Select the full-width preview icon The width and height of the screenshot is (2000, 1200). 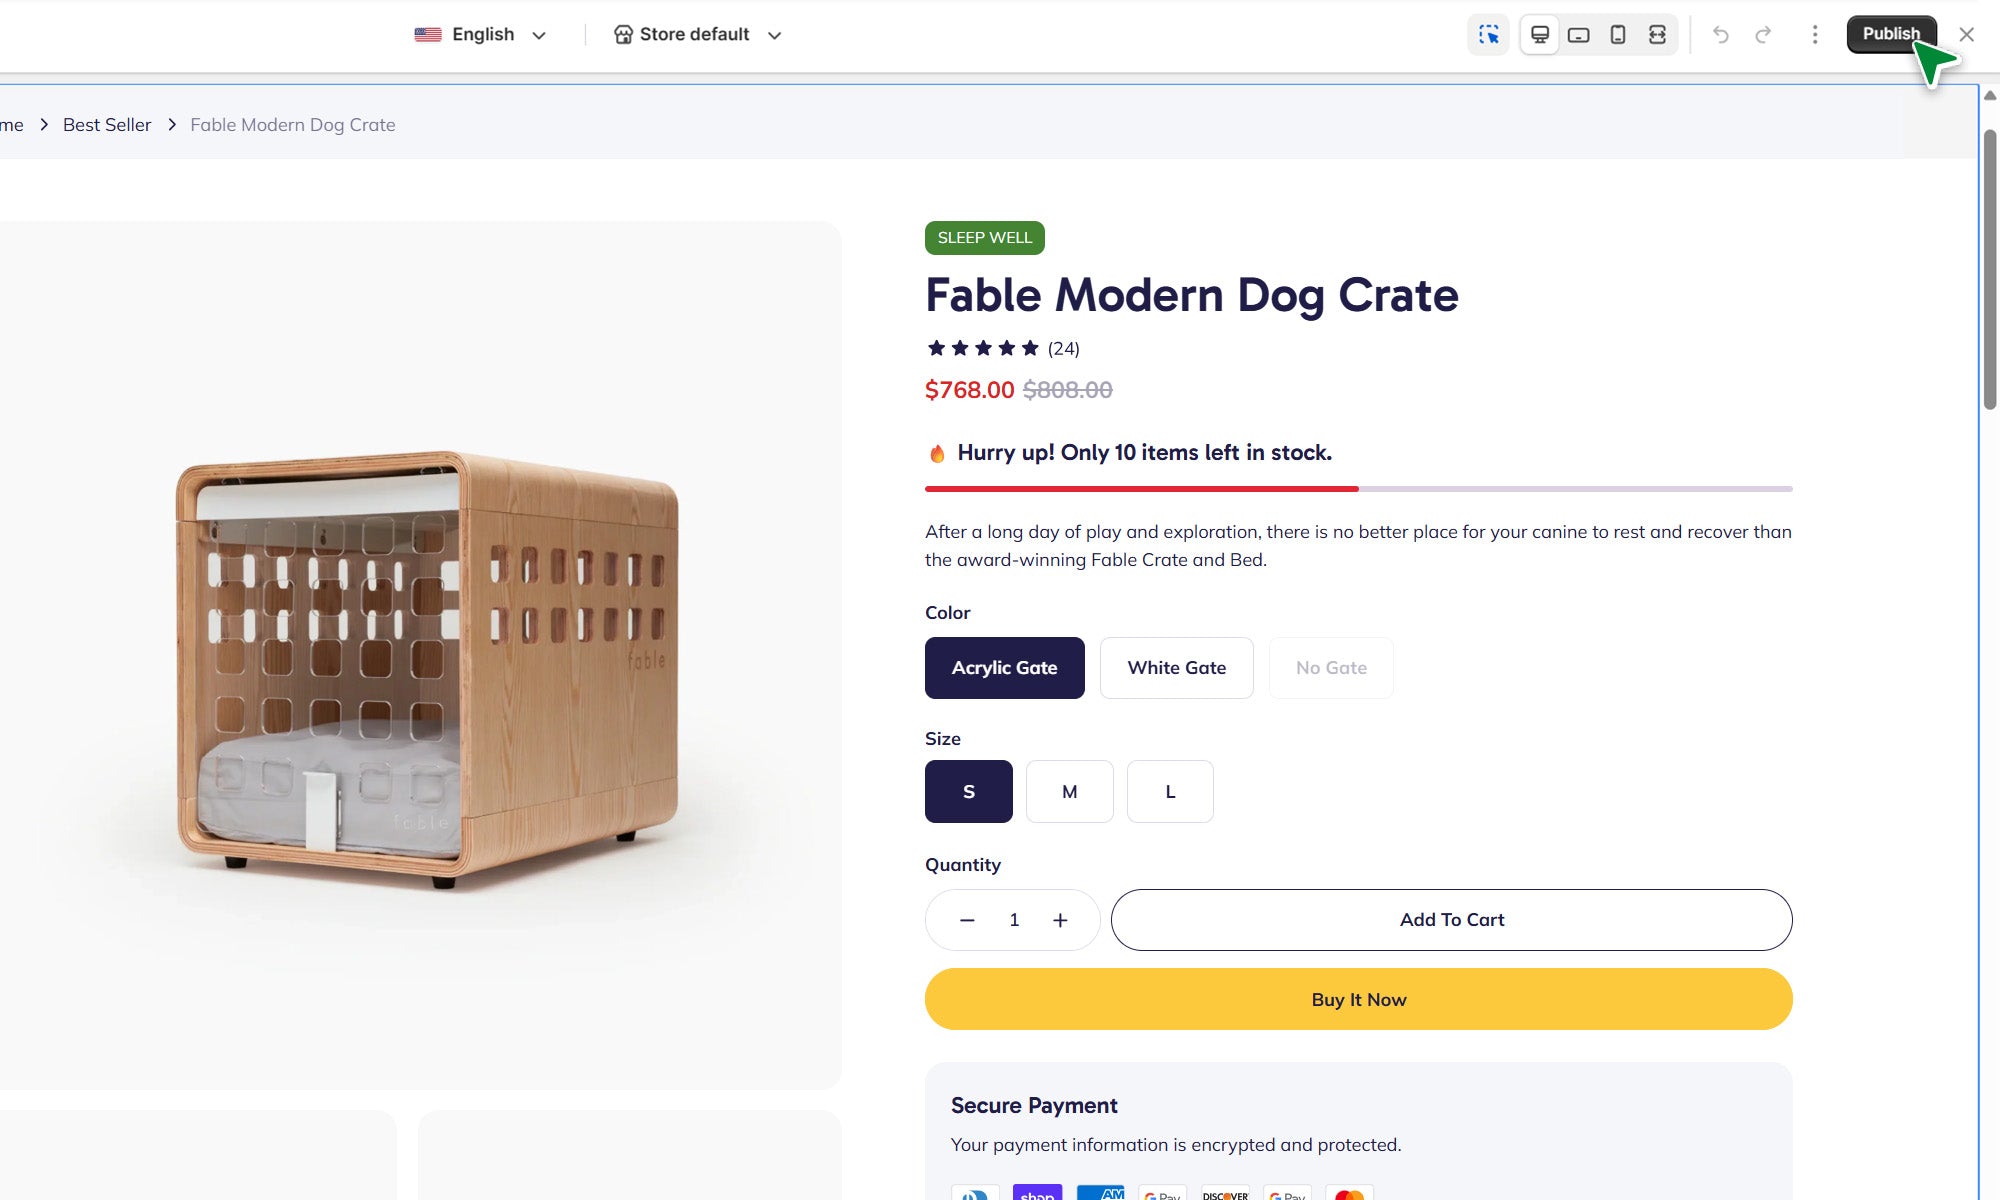[1657, 35]
